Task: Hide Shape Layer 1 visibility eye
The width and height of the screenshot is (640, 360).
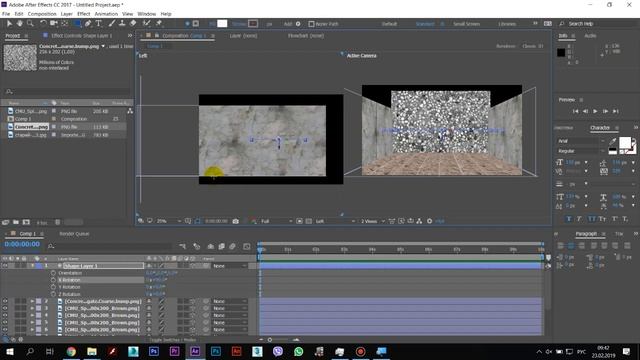Action: click(5, 266)
